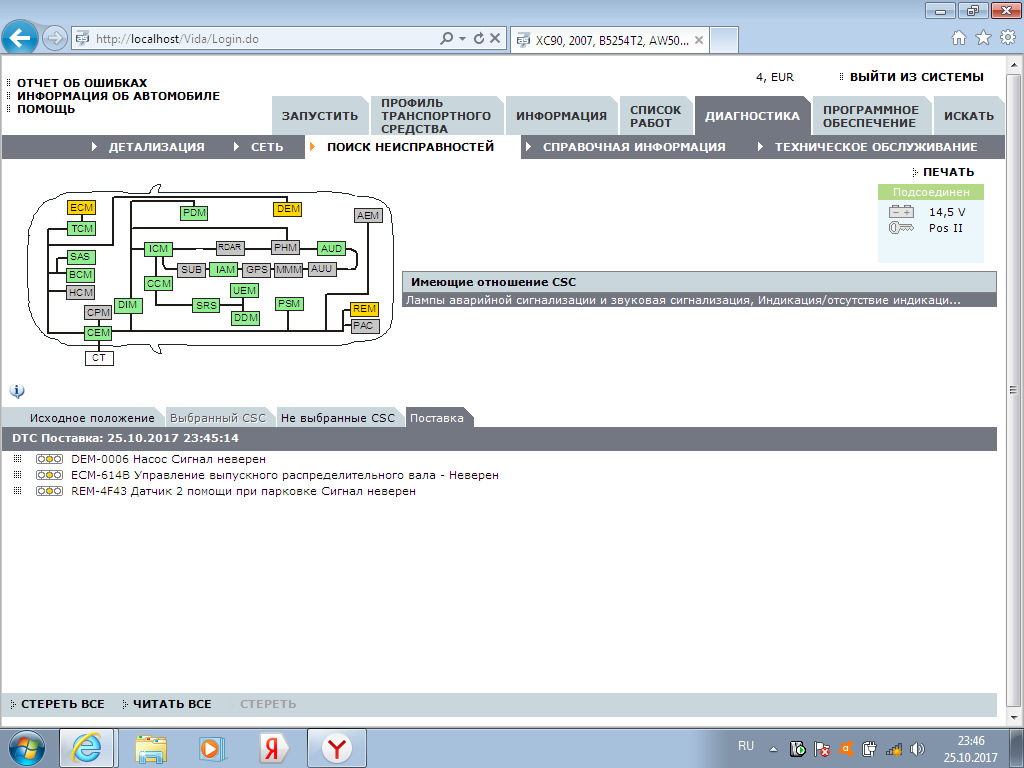Expand details grid icon of REM-4F43 row

point(18,490)
